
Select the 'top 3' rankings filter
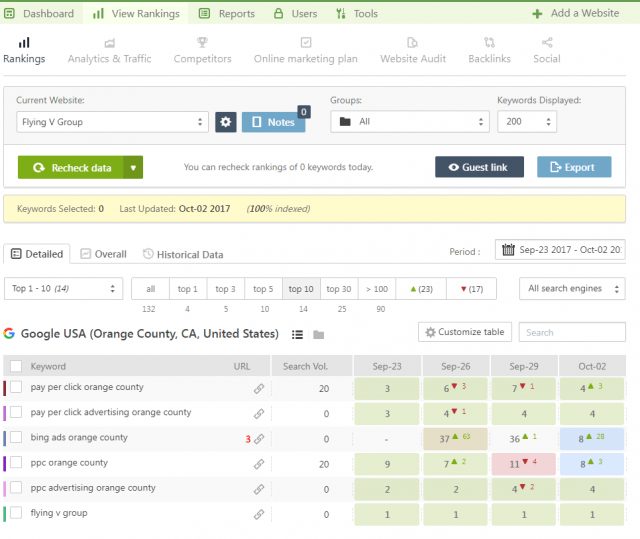click(x=226, y=288)
